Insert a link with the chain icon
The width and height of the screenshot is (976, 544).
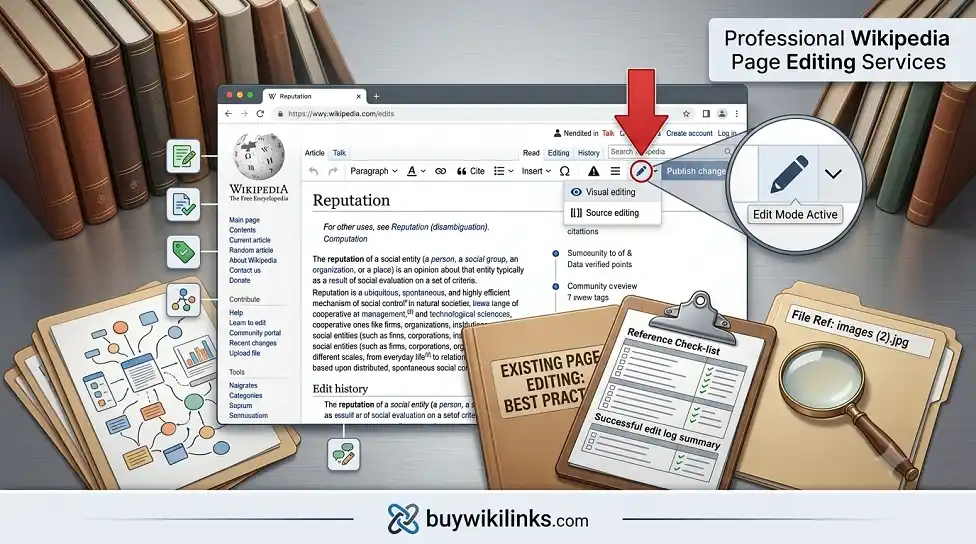[441, 171]
